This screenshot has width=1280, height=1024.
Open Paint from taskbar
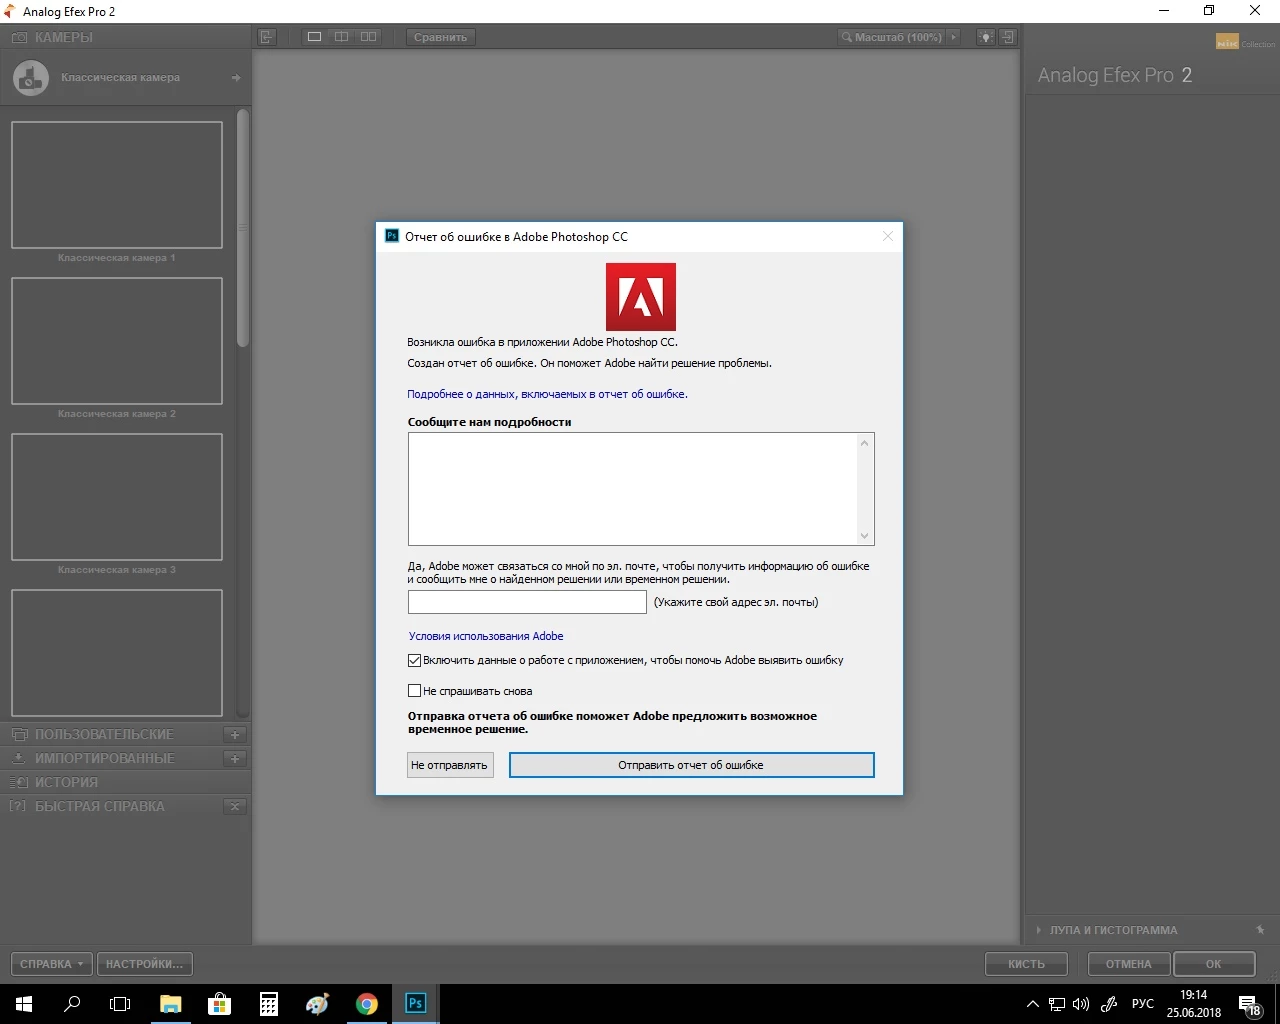click(318, 1004)
